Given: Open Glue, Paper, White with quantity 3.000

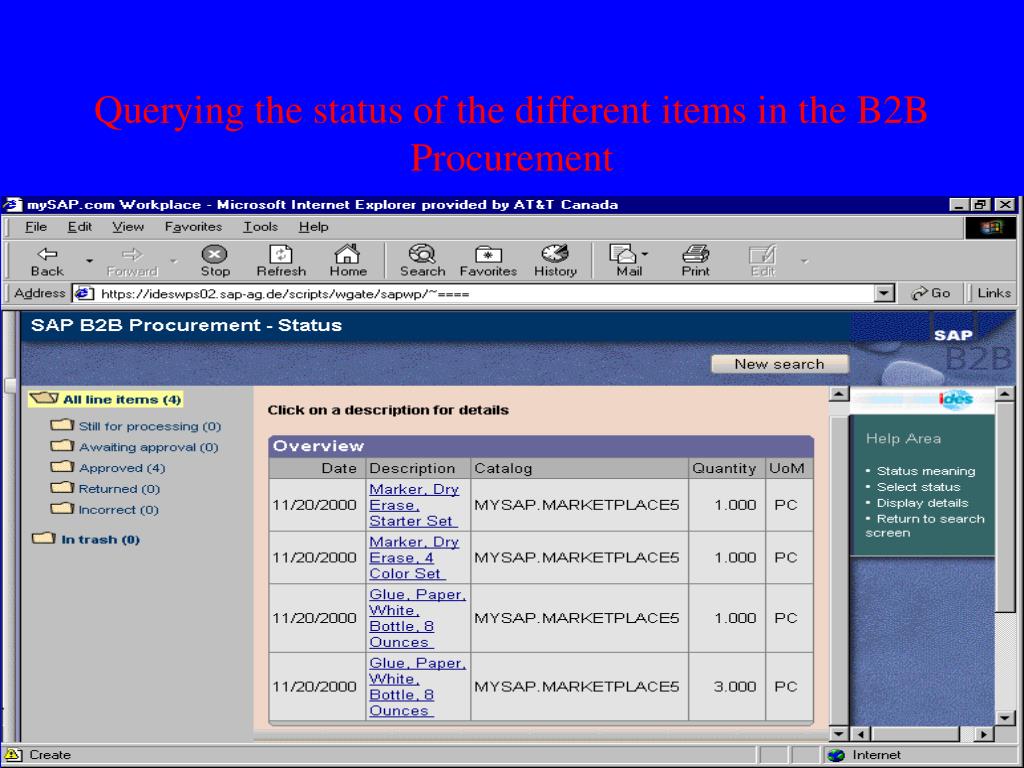Looking at the screenshot, I should click(x=417, y=686).
